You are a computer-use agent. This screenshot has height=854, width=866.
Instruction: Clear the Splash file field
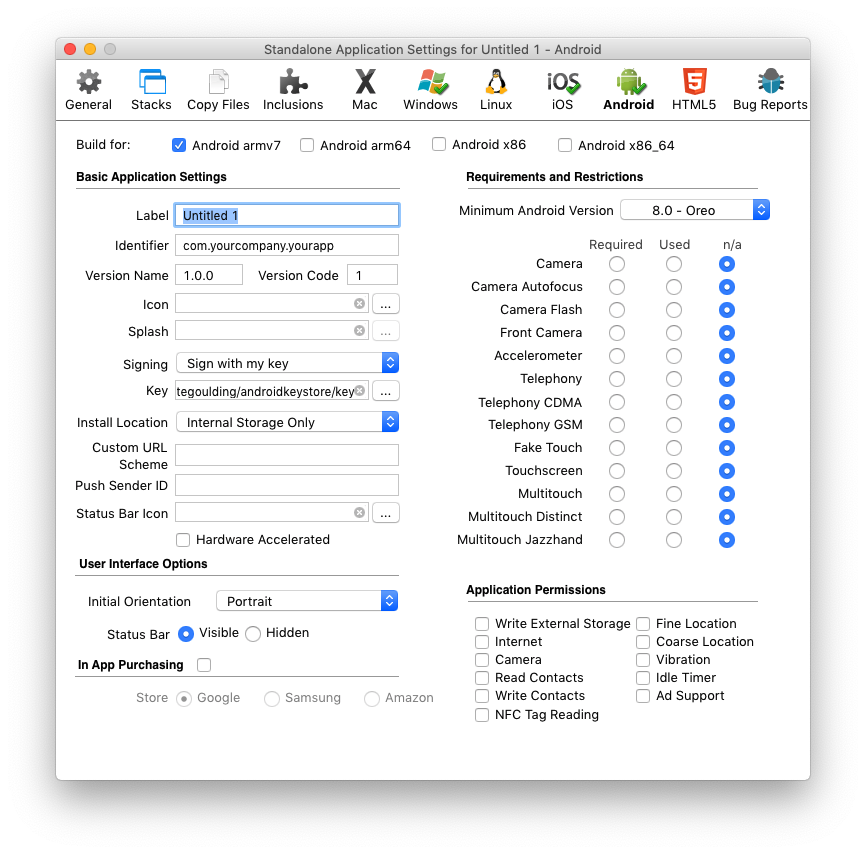[x=359, y=330]
